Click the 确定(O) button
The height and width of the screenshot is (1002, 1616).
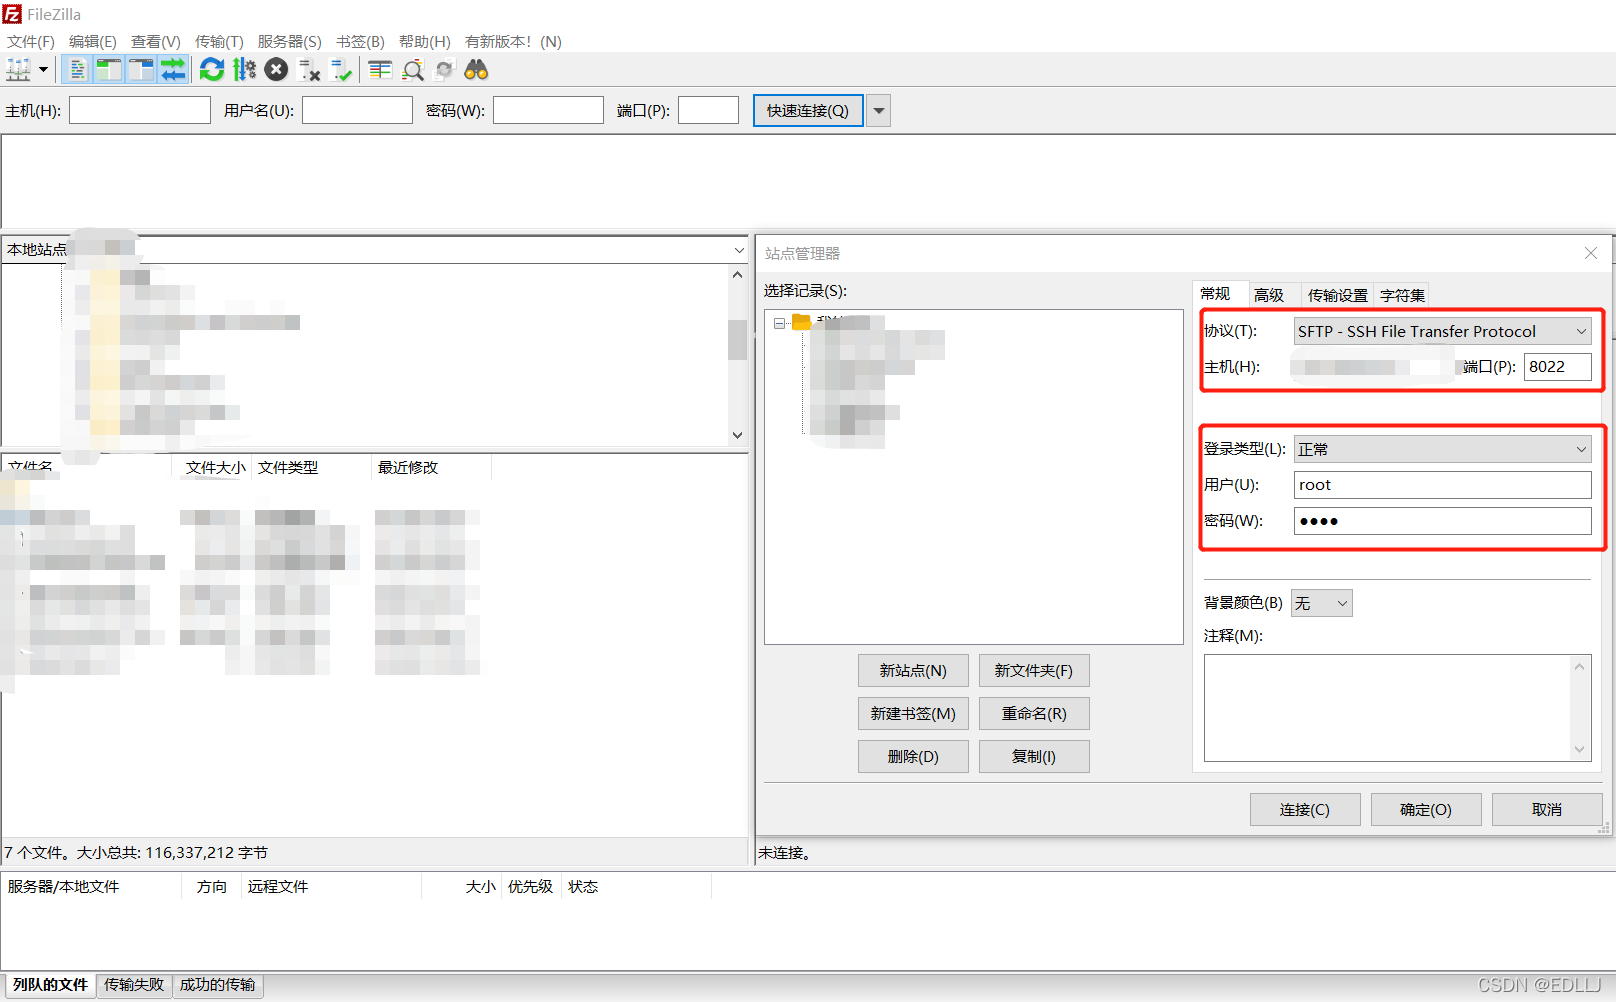(1426, 810)
